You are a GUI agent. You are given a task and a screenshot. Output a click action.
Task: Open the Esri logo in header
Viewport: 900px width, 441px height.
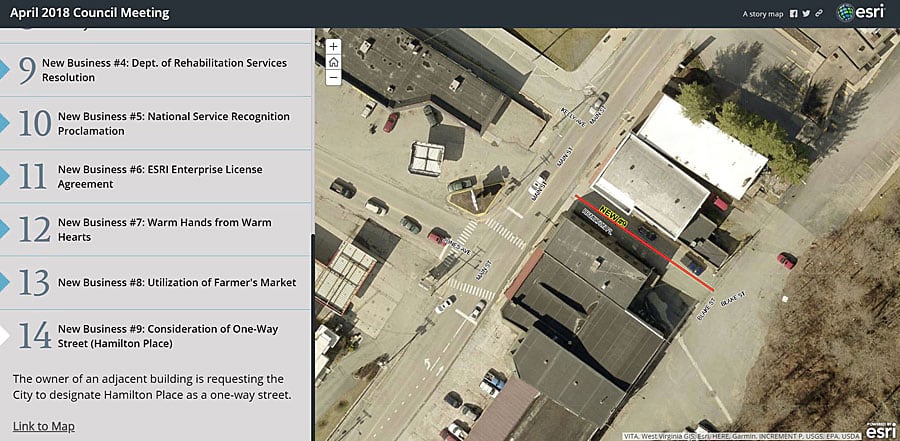861,13
